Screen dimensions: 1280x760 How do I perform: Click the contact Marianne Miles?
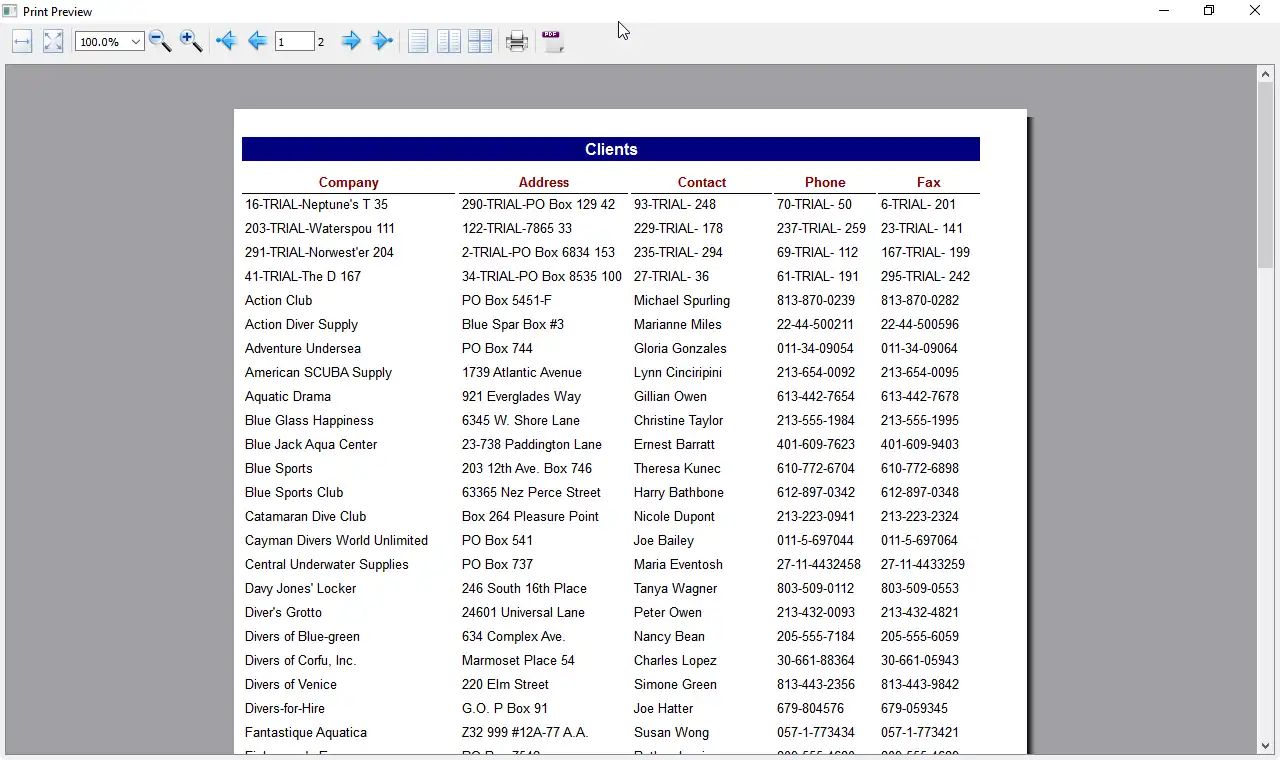pos(677,324)
